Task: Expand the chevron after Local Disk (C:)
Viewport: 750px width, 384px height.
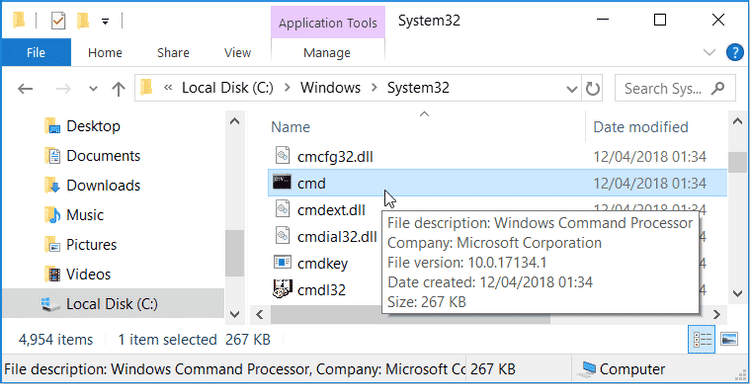Action: (x=287, y=88)
